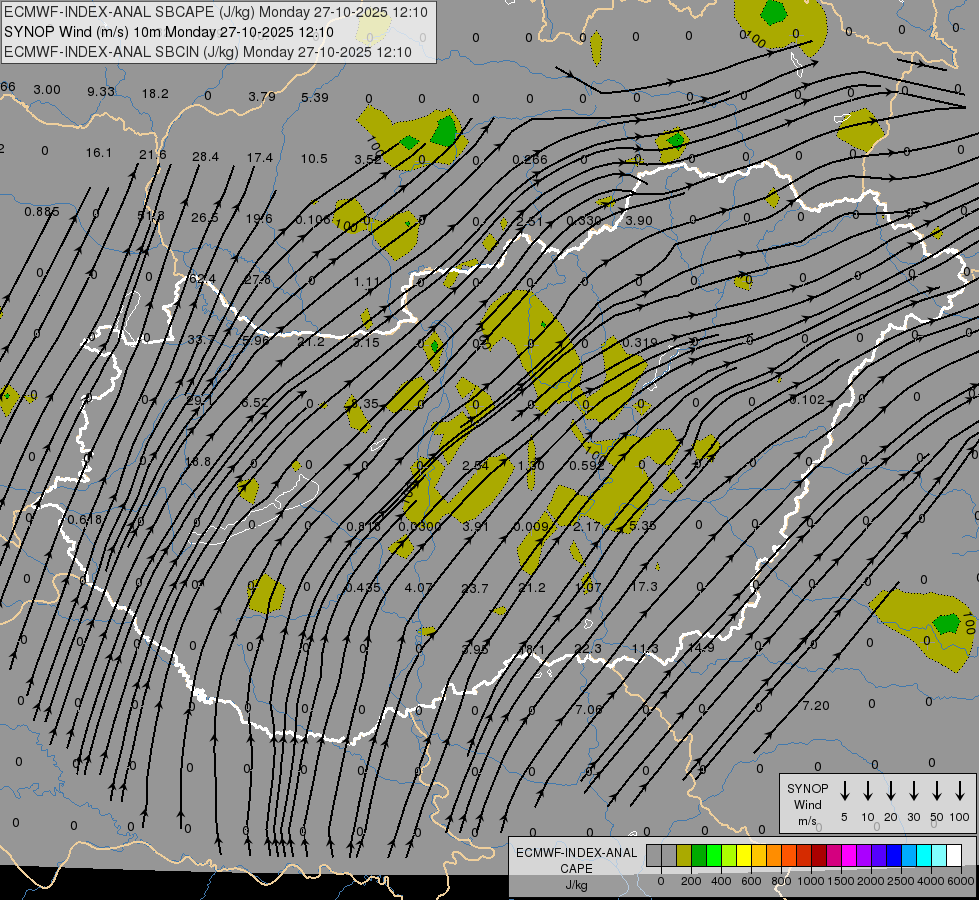
Task: Select the SBCIN title line
Action: pyautogui.click(x=208, y=52)
